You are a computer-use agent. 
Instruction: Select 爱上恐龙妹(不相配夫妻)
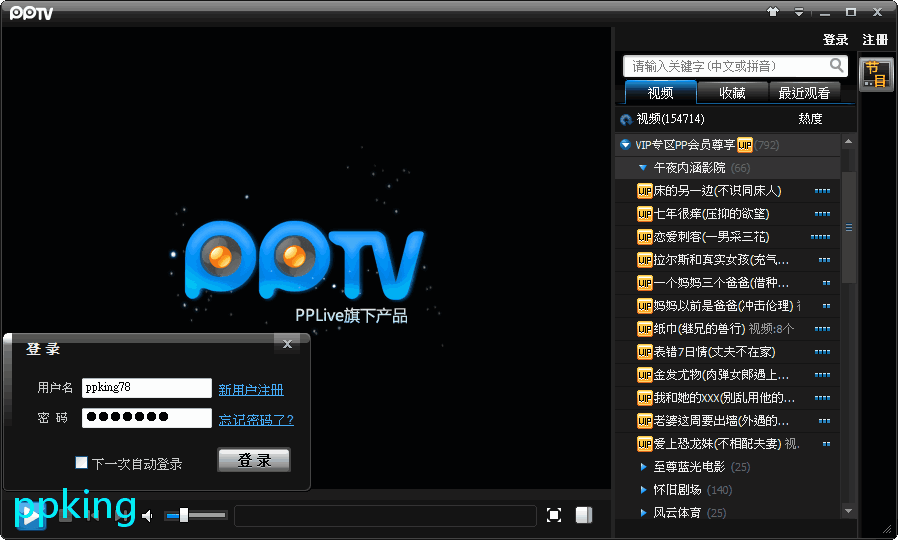click(x=717, y=443)
